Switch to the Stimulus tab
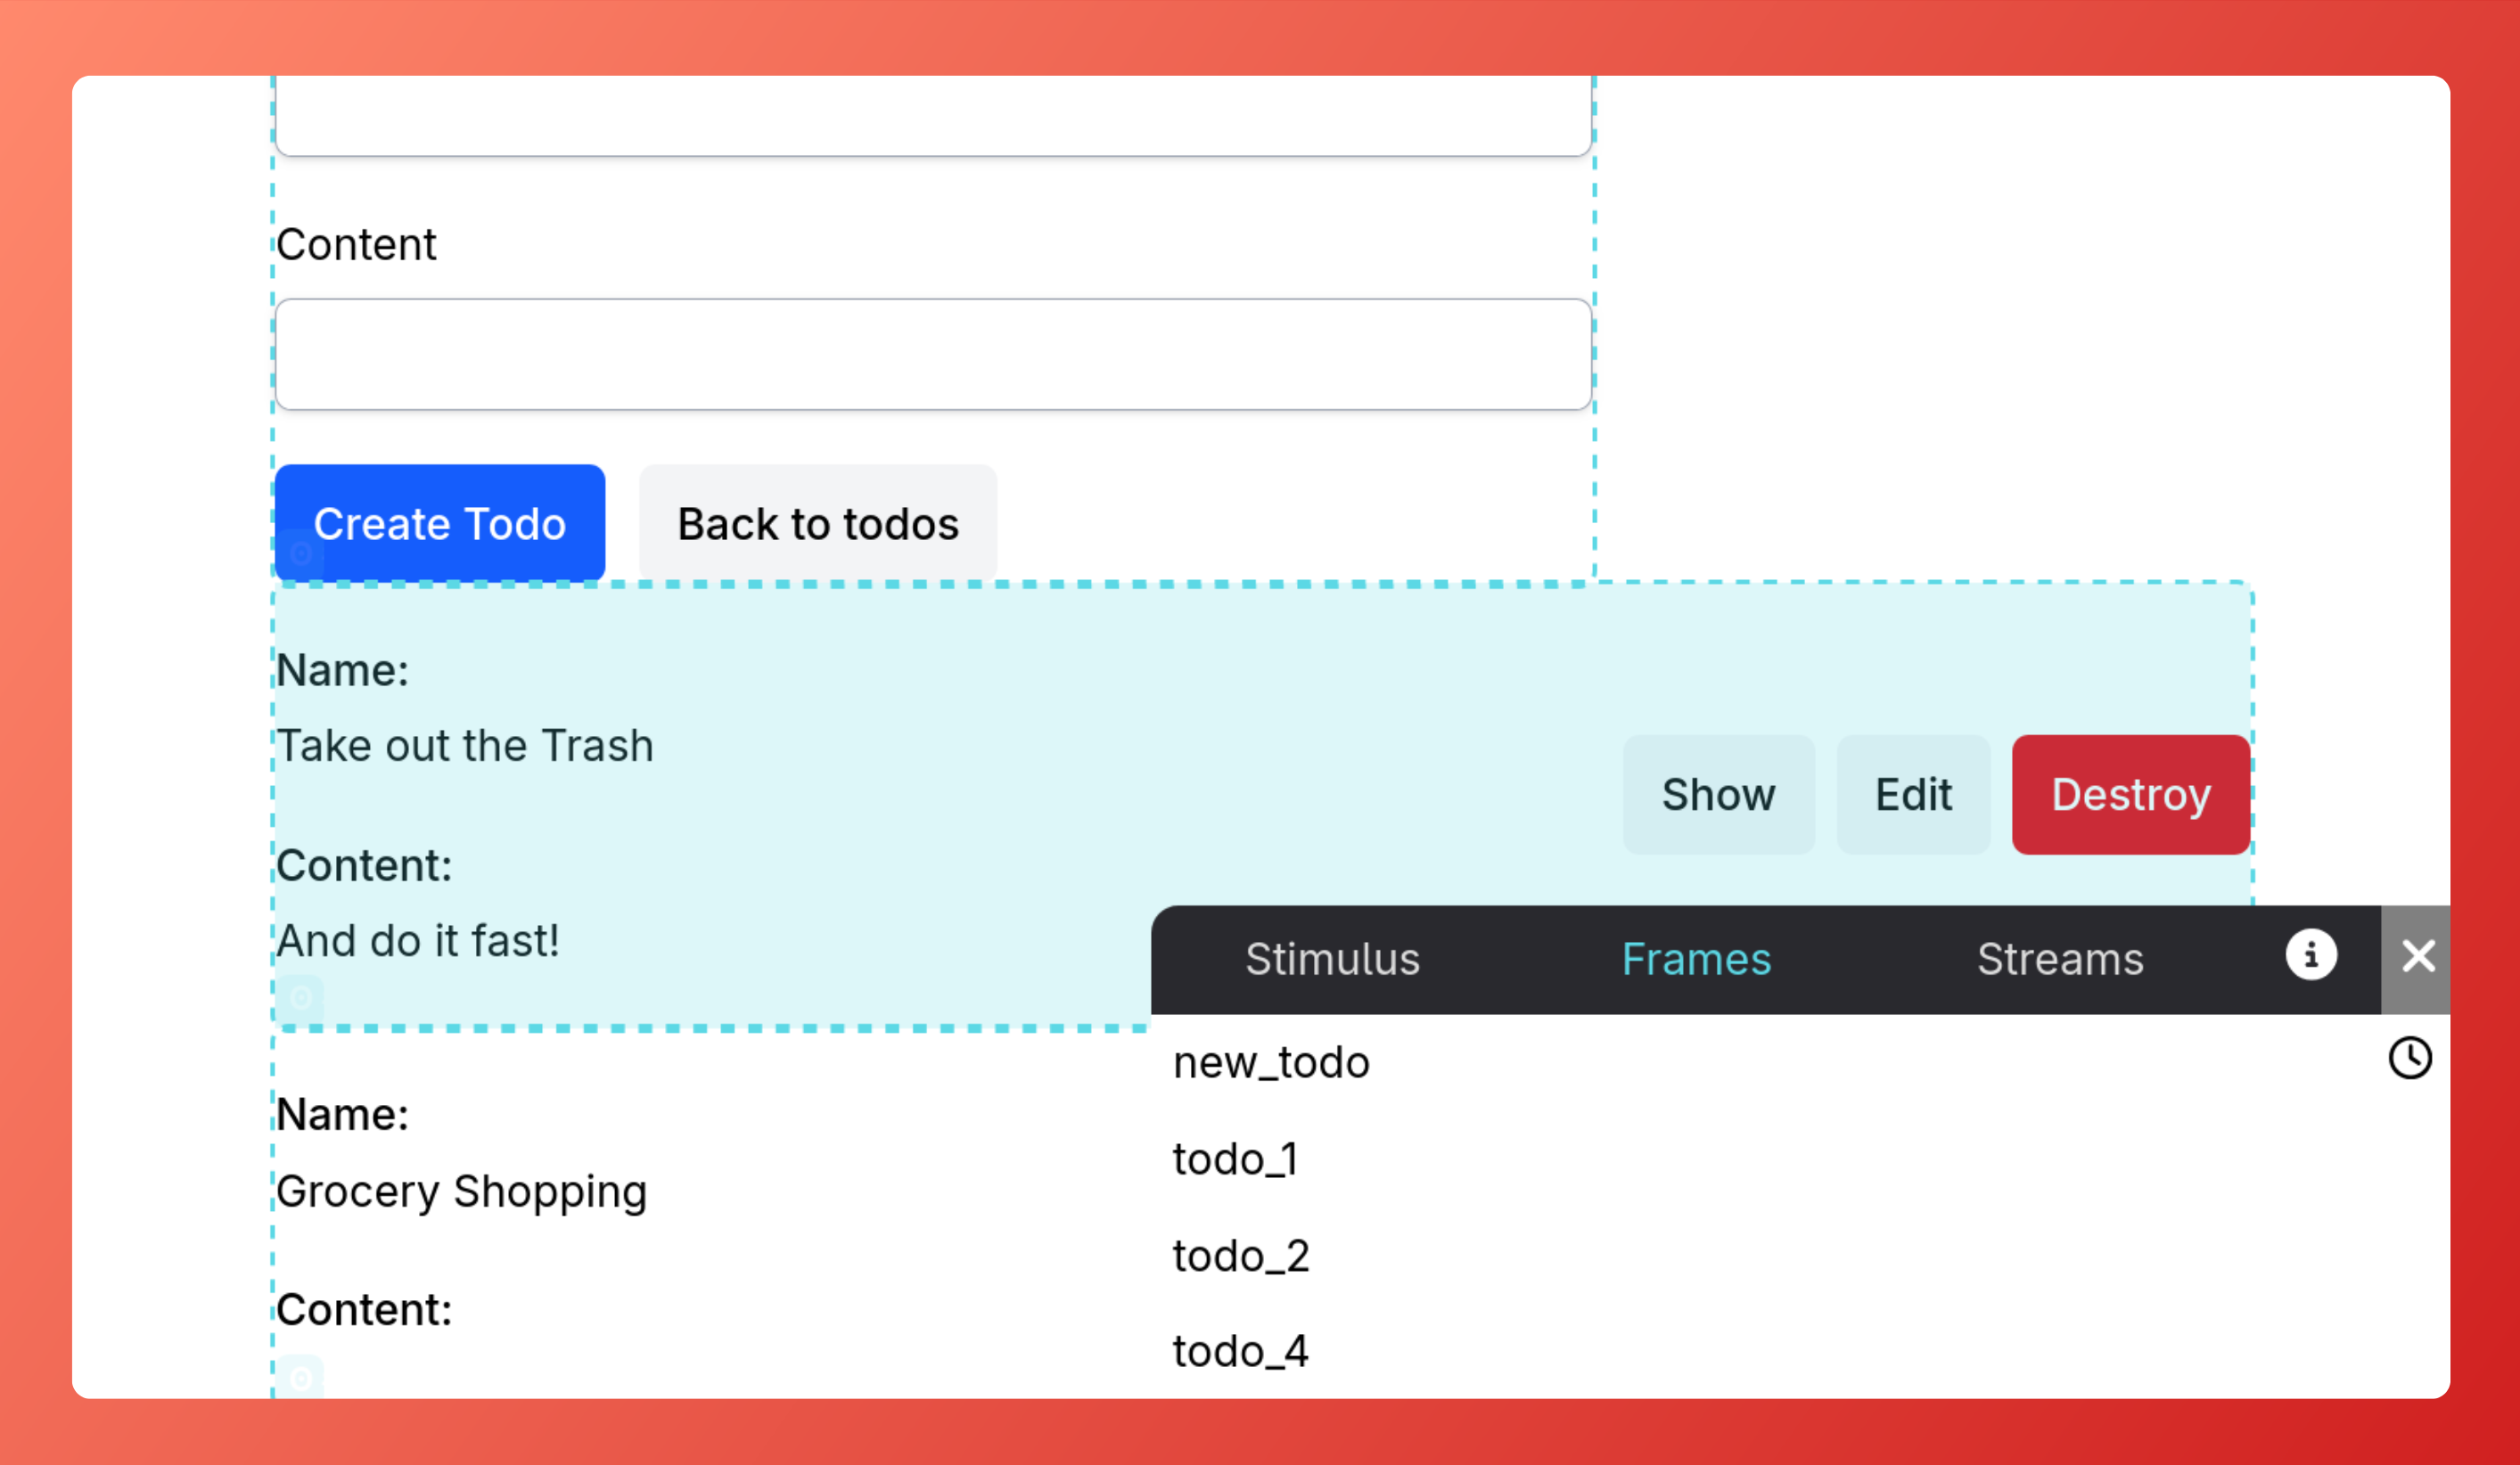This screenshot has width=2520, height=1465. click(x=1333, y=959)
